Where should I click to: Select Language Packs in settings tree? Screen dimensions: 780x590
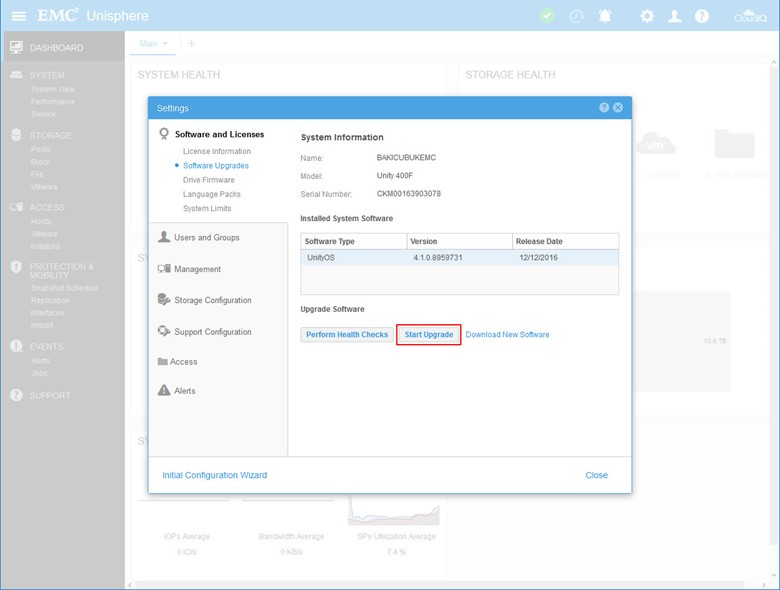[211, 194]
